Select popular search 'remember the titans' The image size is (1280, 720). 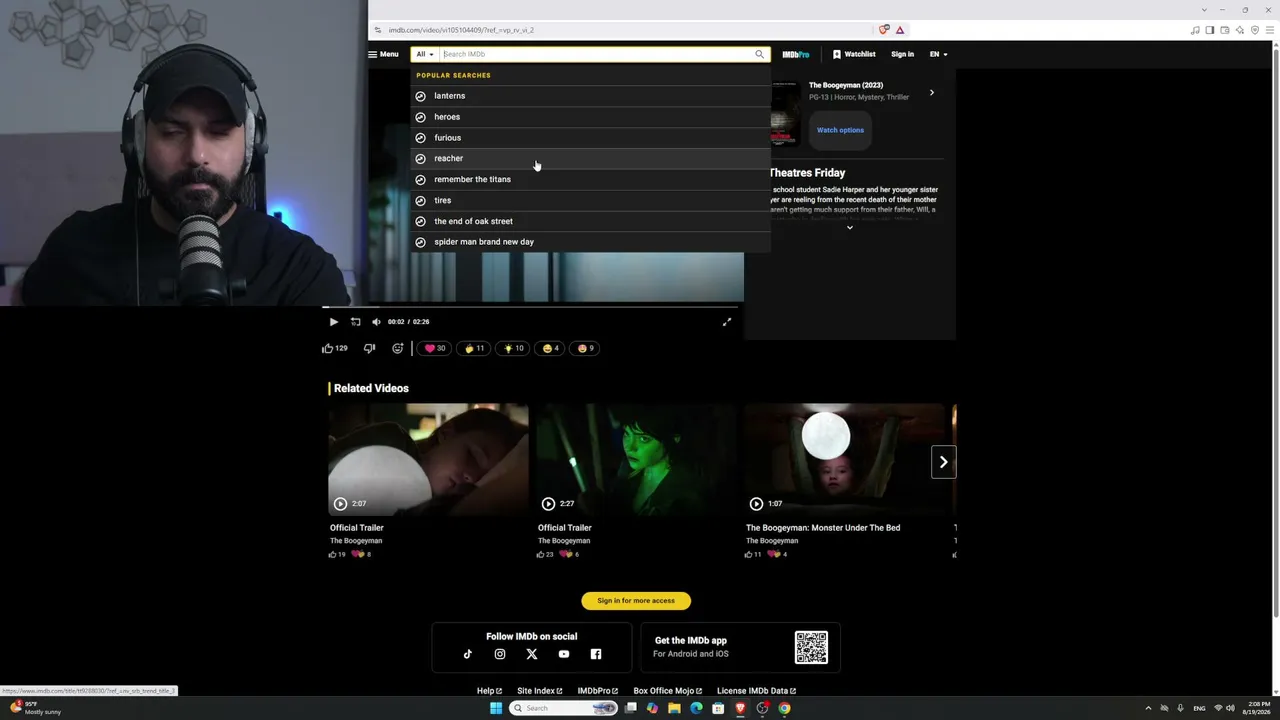pos(591,179)
